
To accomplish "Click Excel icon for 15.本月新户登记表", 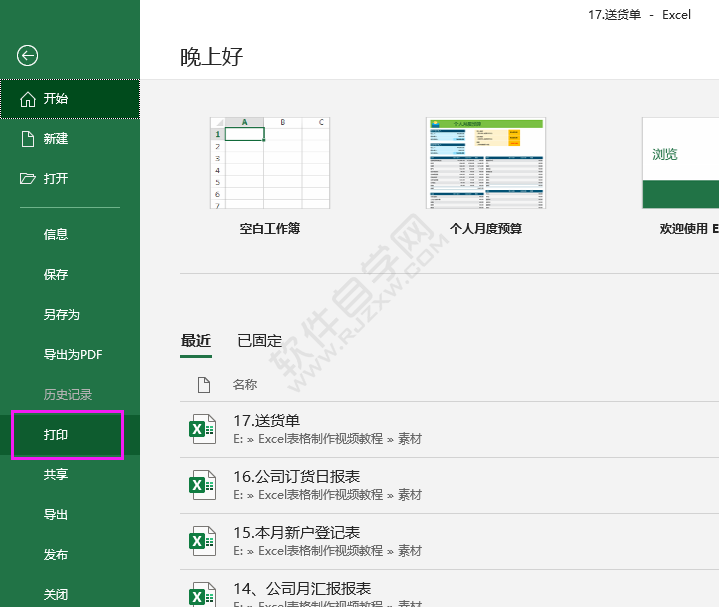I will coord(202,541).
